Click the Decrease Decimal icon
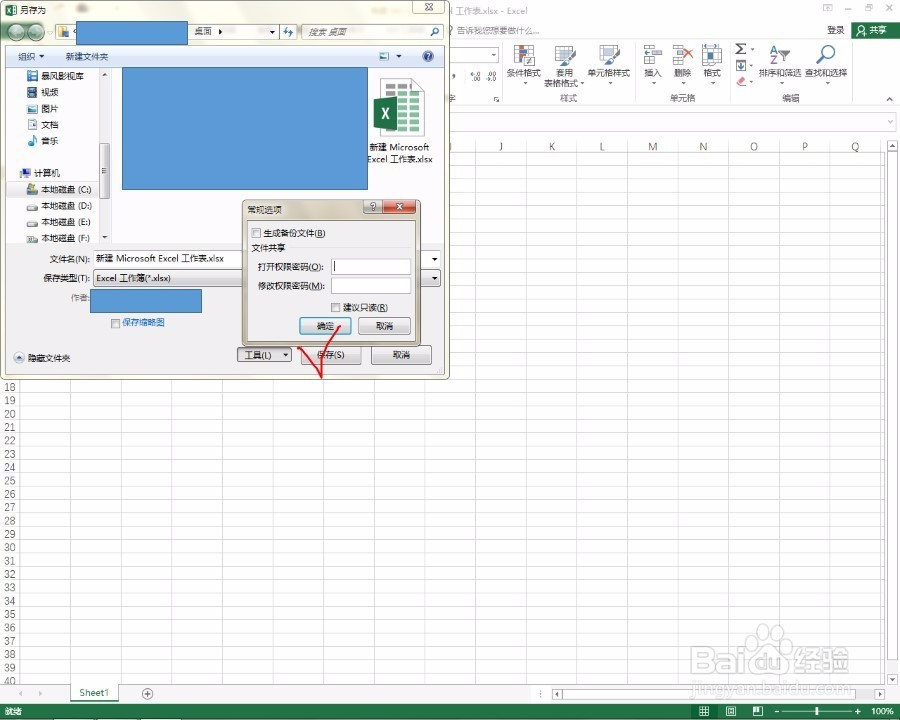Image resolution: width=900 pixels, height=720 pixels. pos(491,76)
